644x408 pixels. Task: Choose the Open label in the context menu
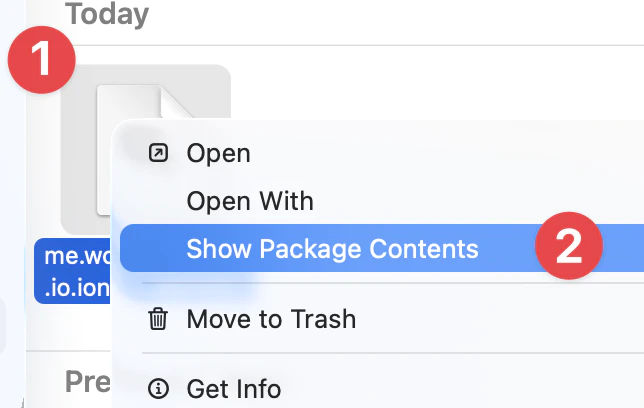218,153
